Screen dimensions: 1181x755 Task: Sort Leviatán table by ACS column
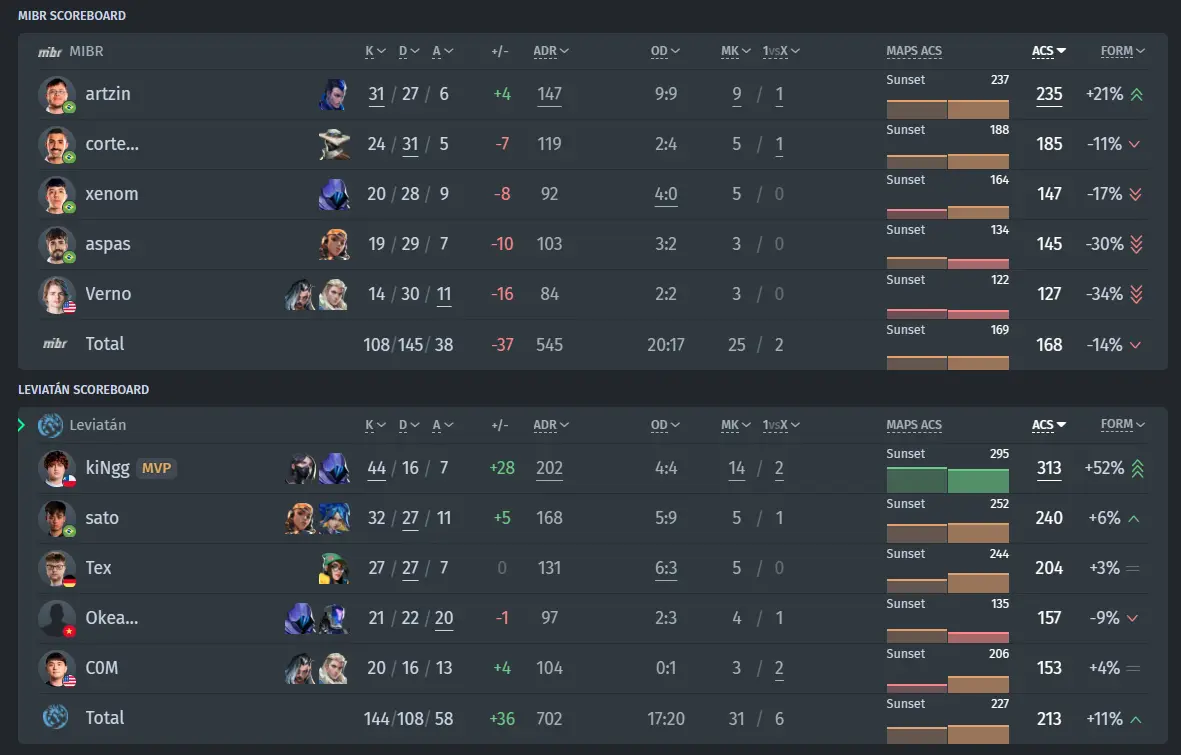pos(1048,425)
